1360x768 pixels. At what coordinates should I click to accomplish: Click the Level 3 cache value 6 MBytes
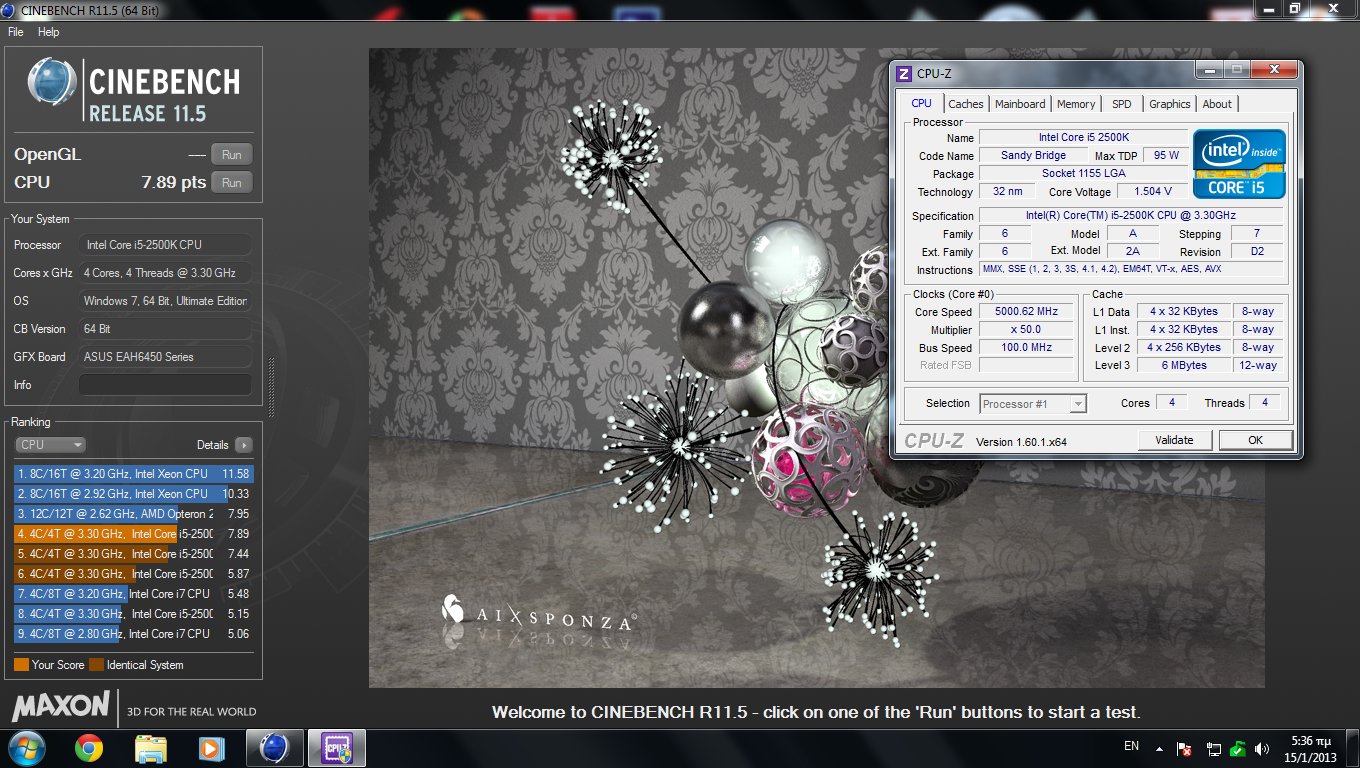(1185, 366)
